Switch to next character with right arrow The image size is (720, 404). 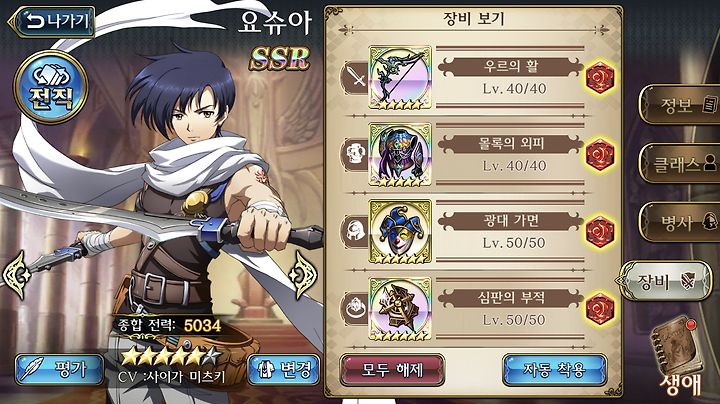[x=304, y=275]
